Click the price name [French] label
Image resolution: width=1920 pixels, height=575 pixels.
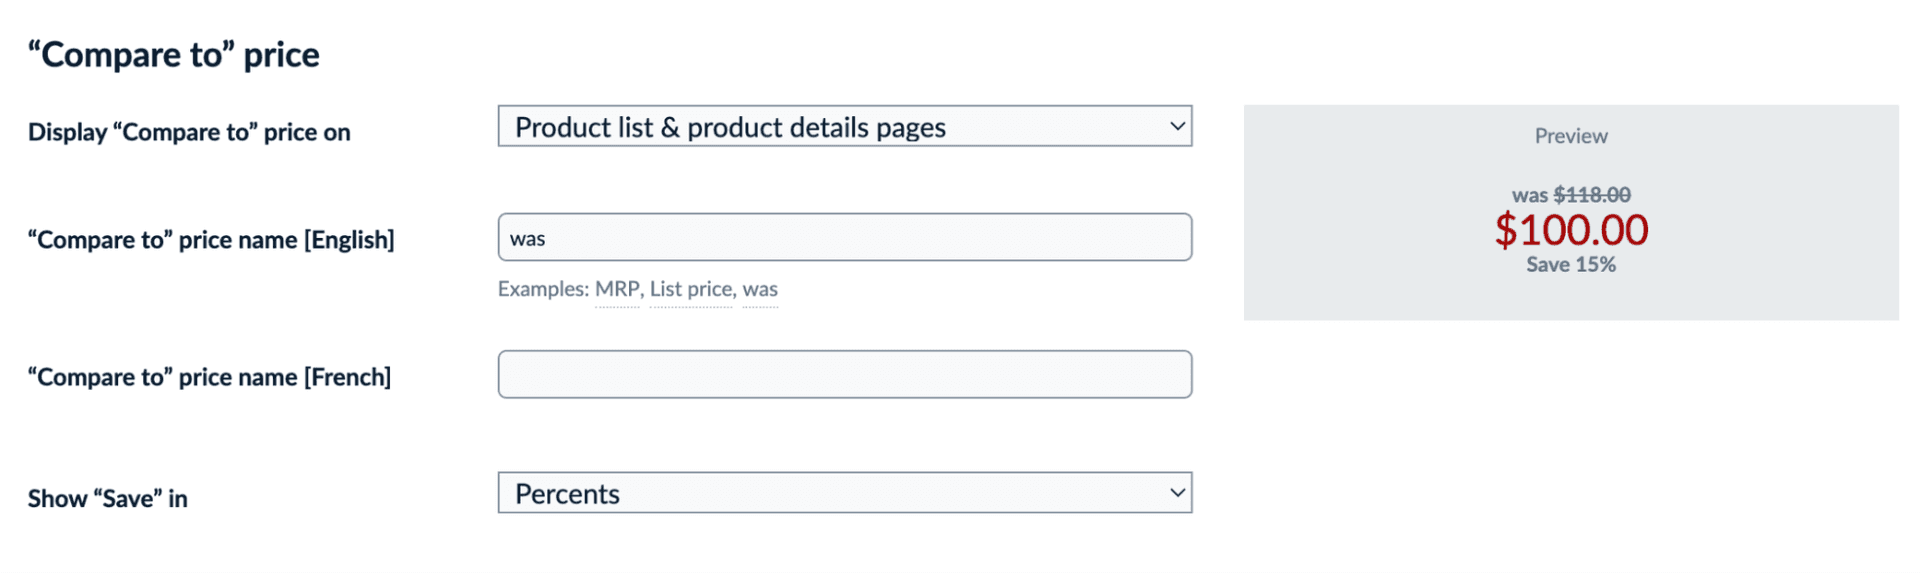(209, 377)
